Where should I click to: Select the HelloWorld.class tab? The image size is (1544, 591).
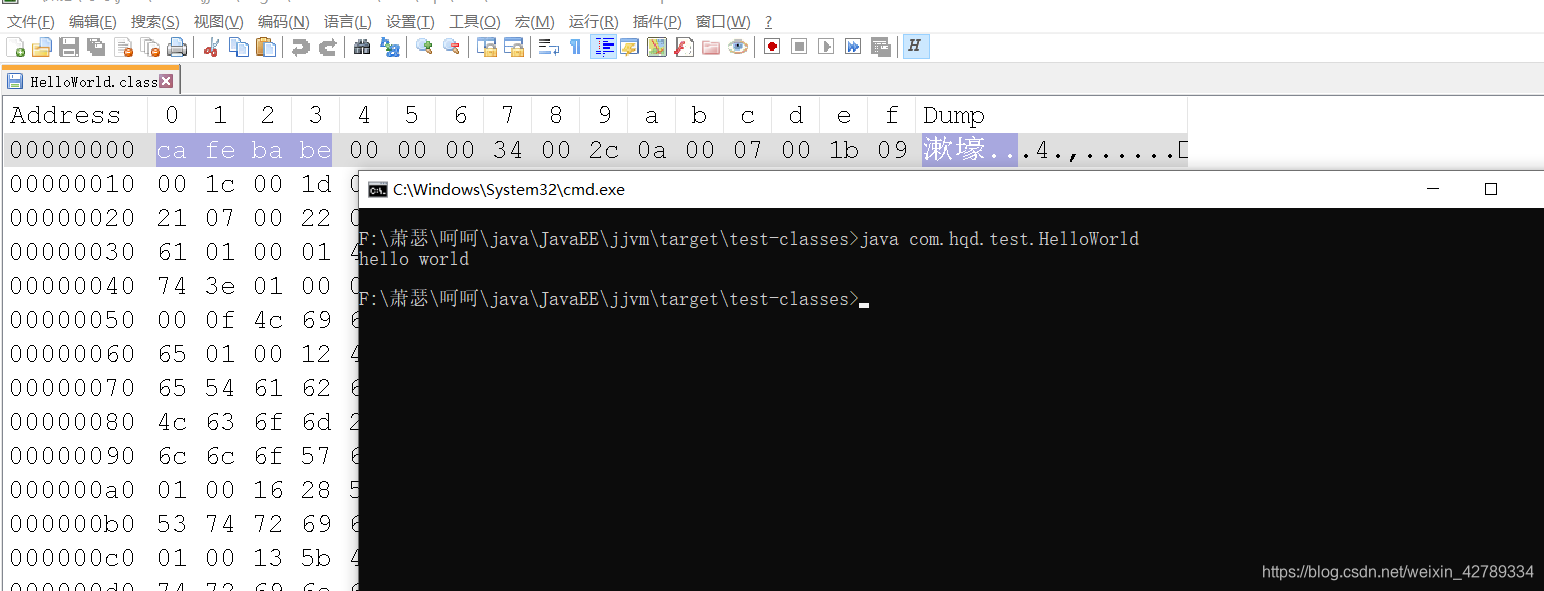[90, 81]
